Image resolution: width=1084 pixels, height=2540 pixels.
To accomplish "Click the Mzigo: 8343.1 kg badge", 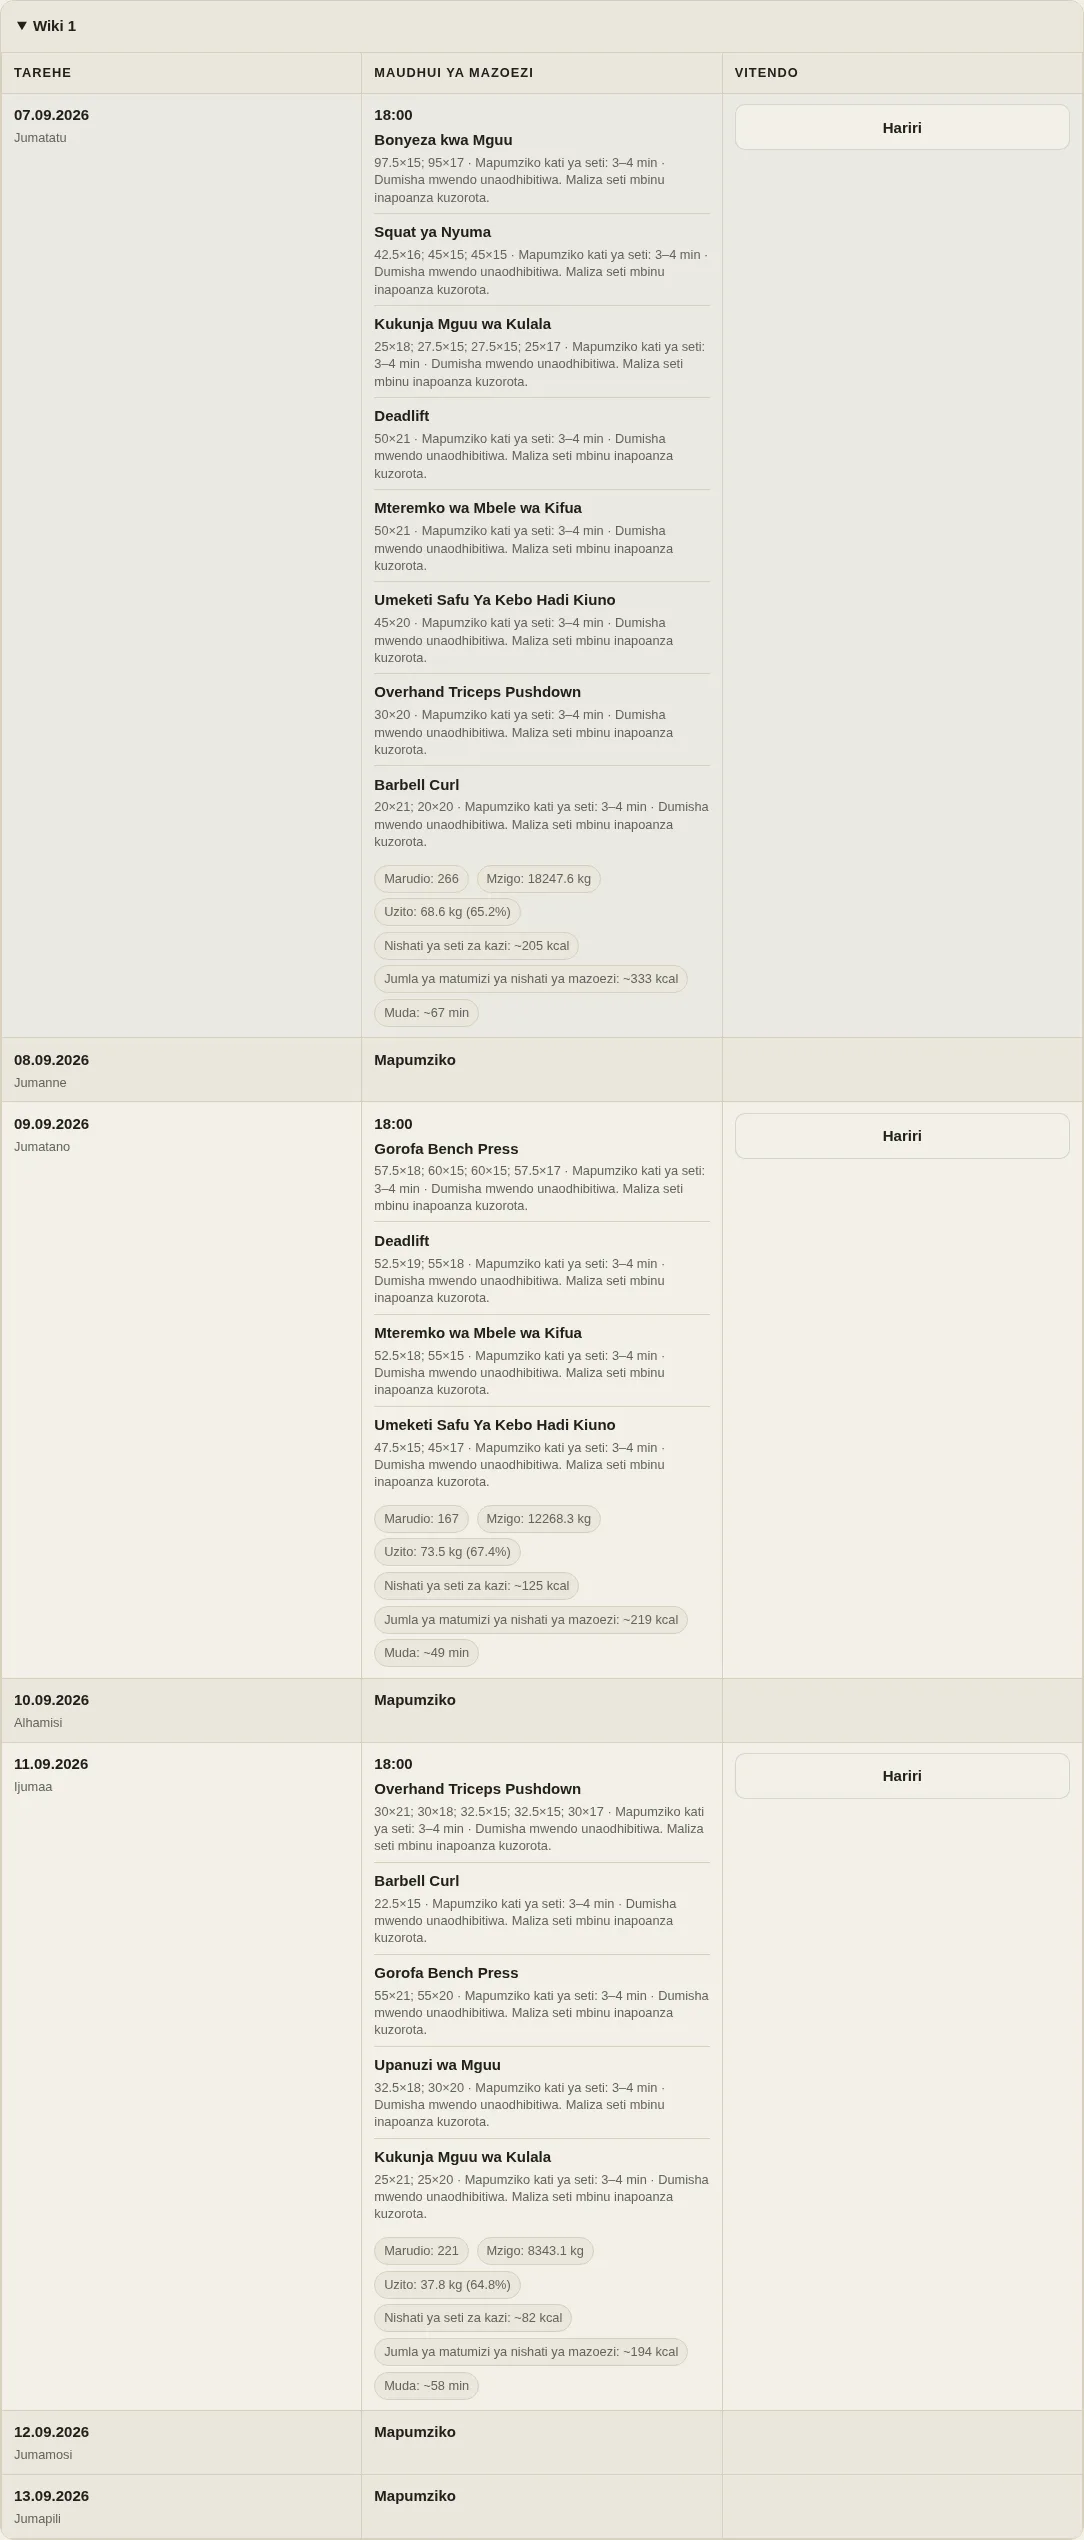I will tap(535, 2251).
